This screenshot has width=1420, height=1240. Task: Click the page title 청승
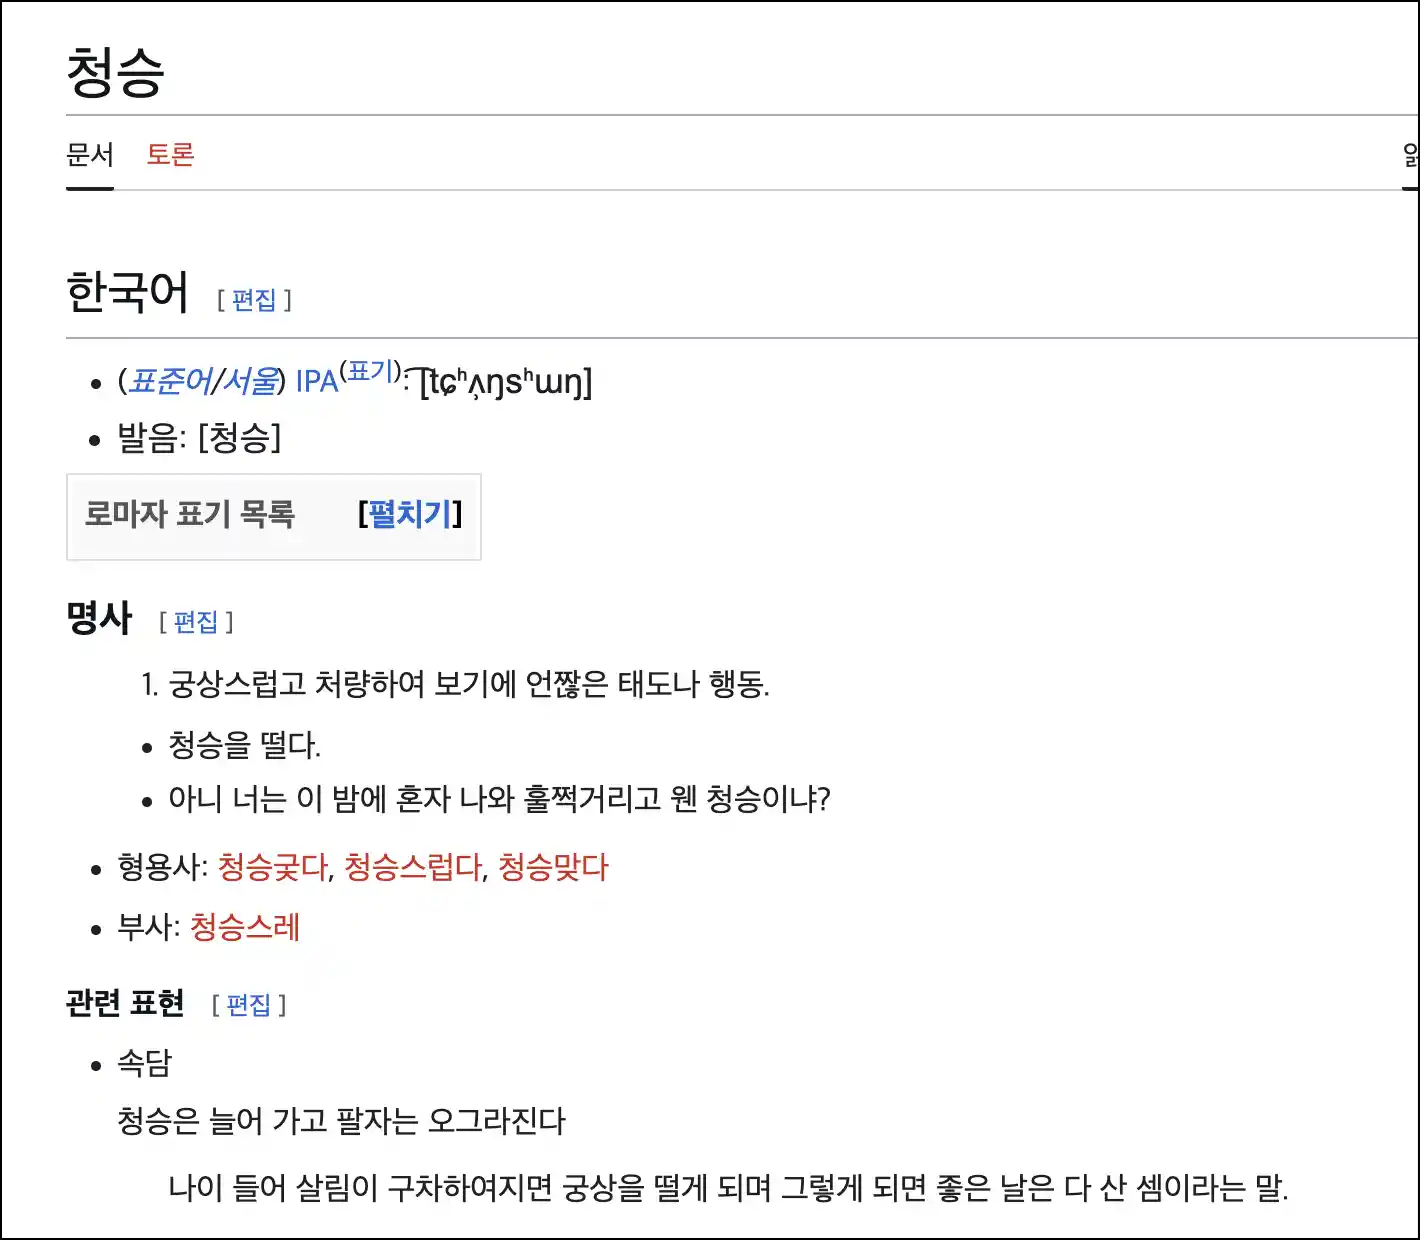click(115, 73)
